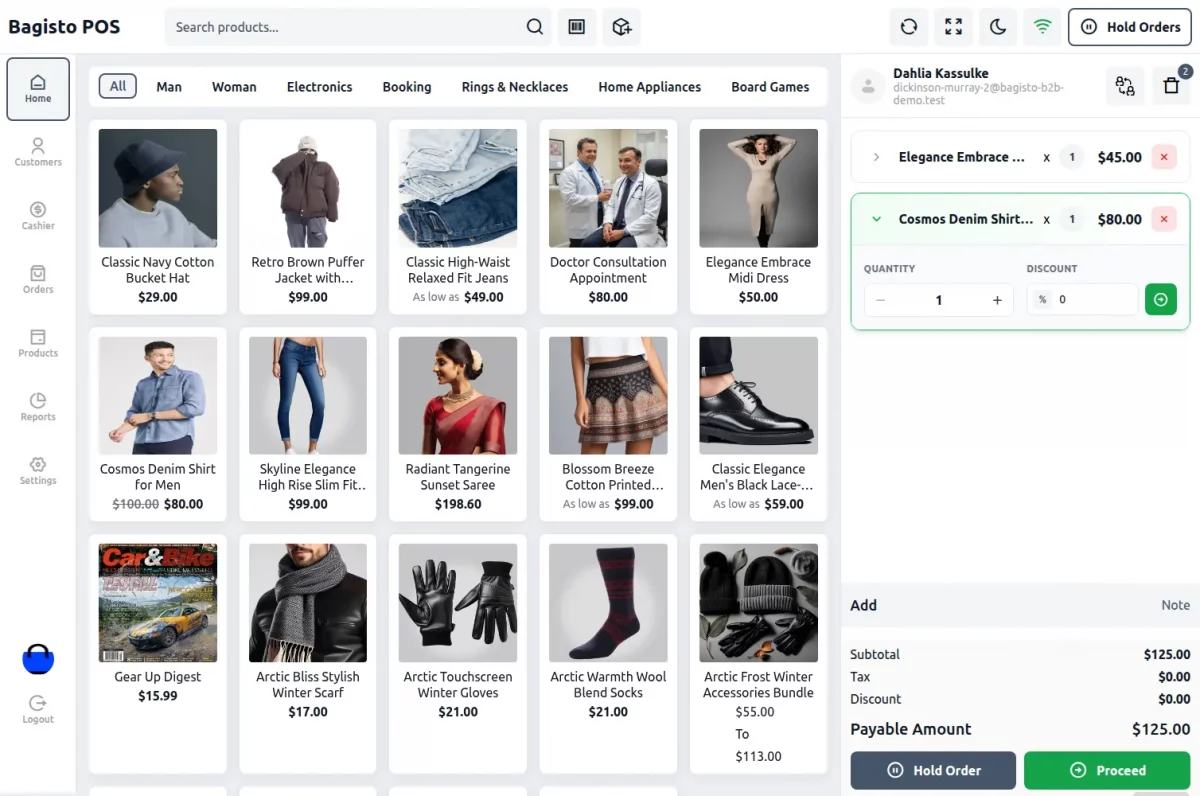Open Orders in sidebar

pyautogui.click(x=38, y=280)
